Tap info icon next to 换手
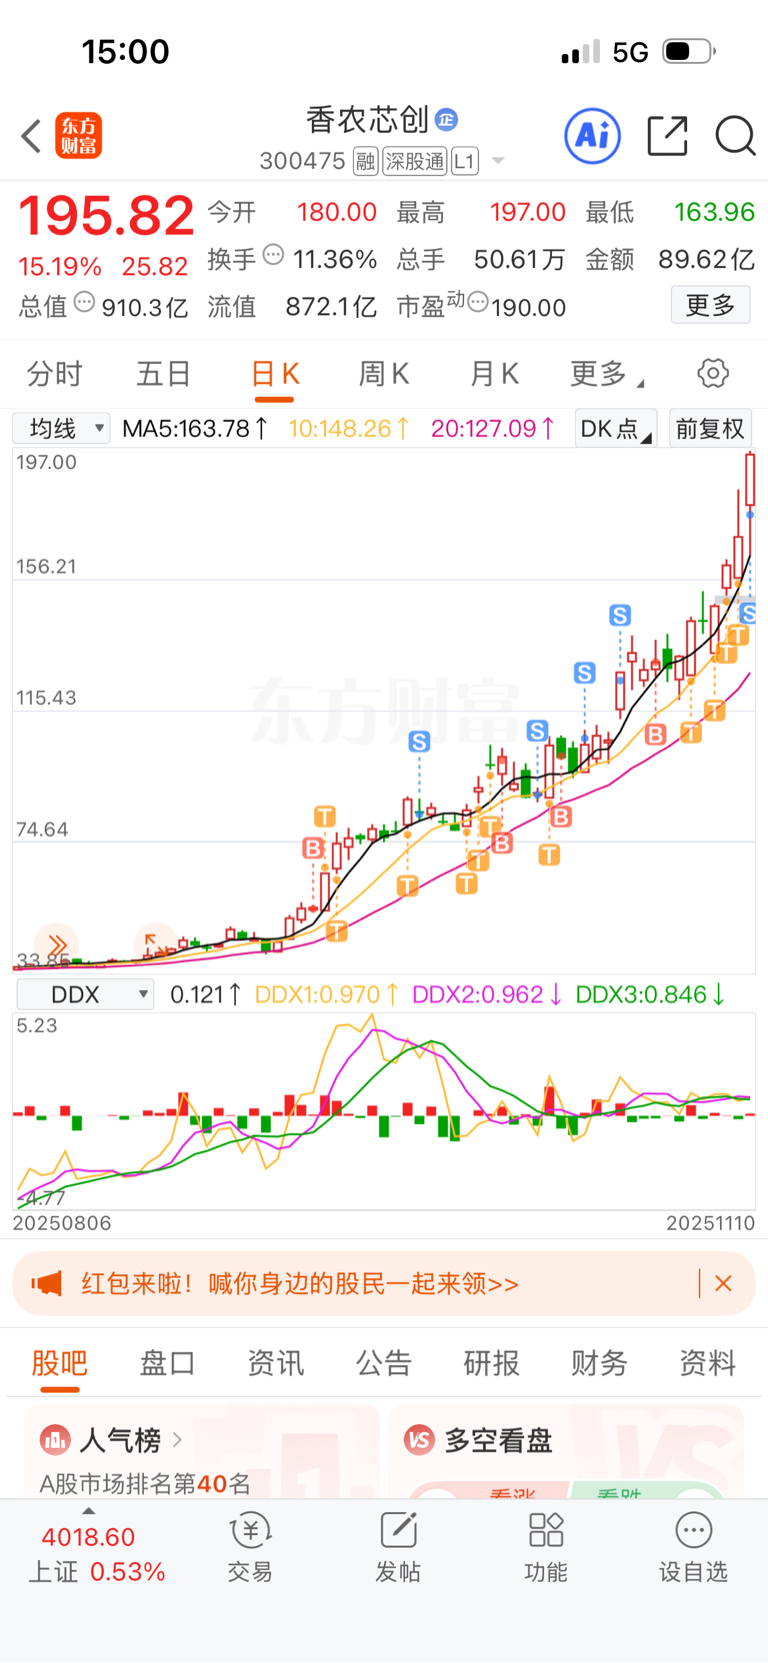This screenshot has height=1663, width=768. [x=273, y=256]
